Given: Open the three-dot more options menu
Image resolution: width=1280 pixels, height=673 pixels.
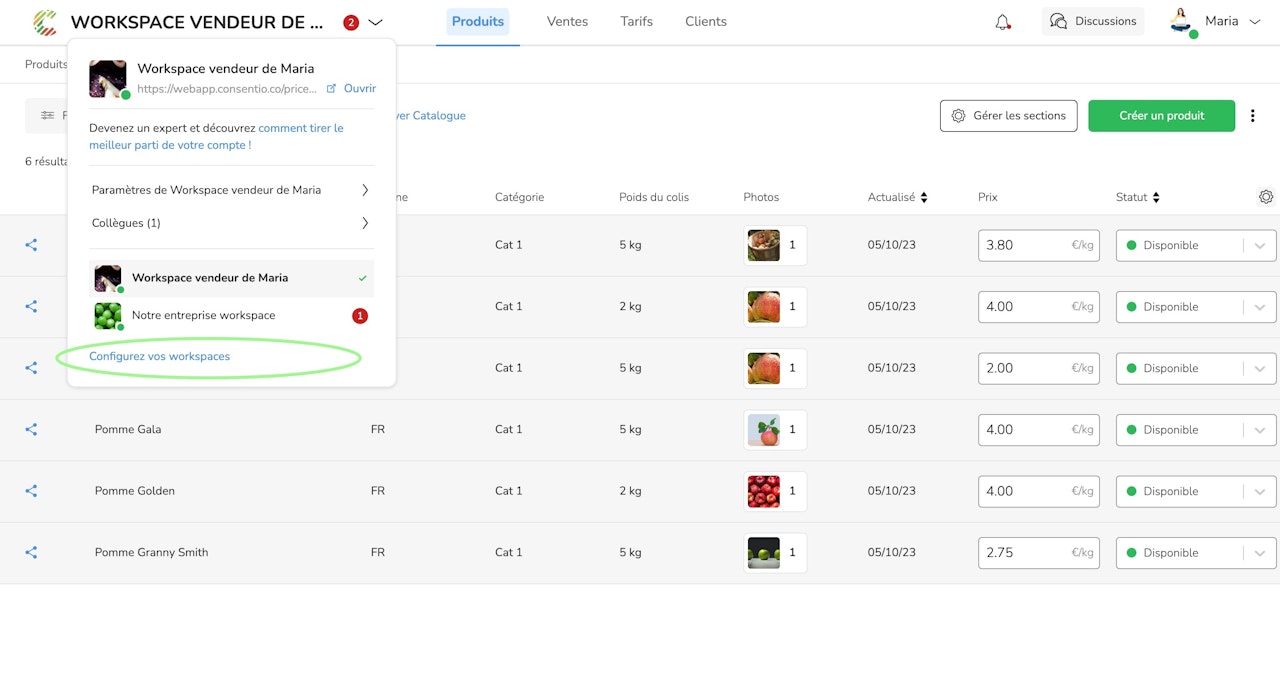Looking at the screenshot, I should click(1253, 116).
